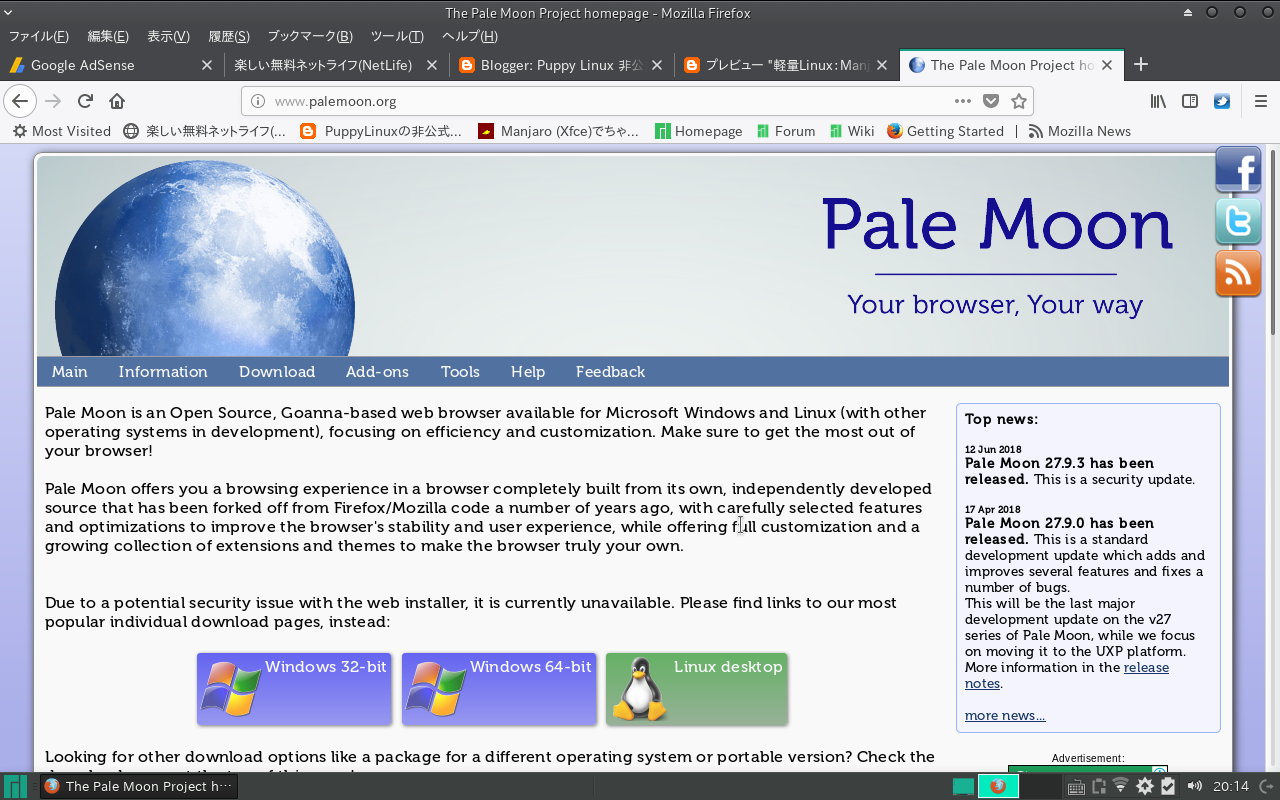Screen dimensions: 1280x800
Task: Go to the browser home page icon
Action: coord(117,101)
